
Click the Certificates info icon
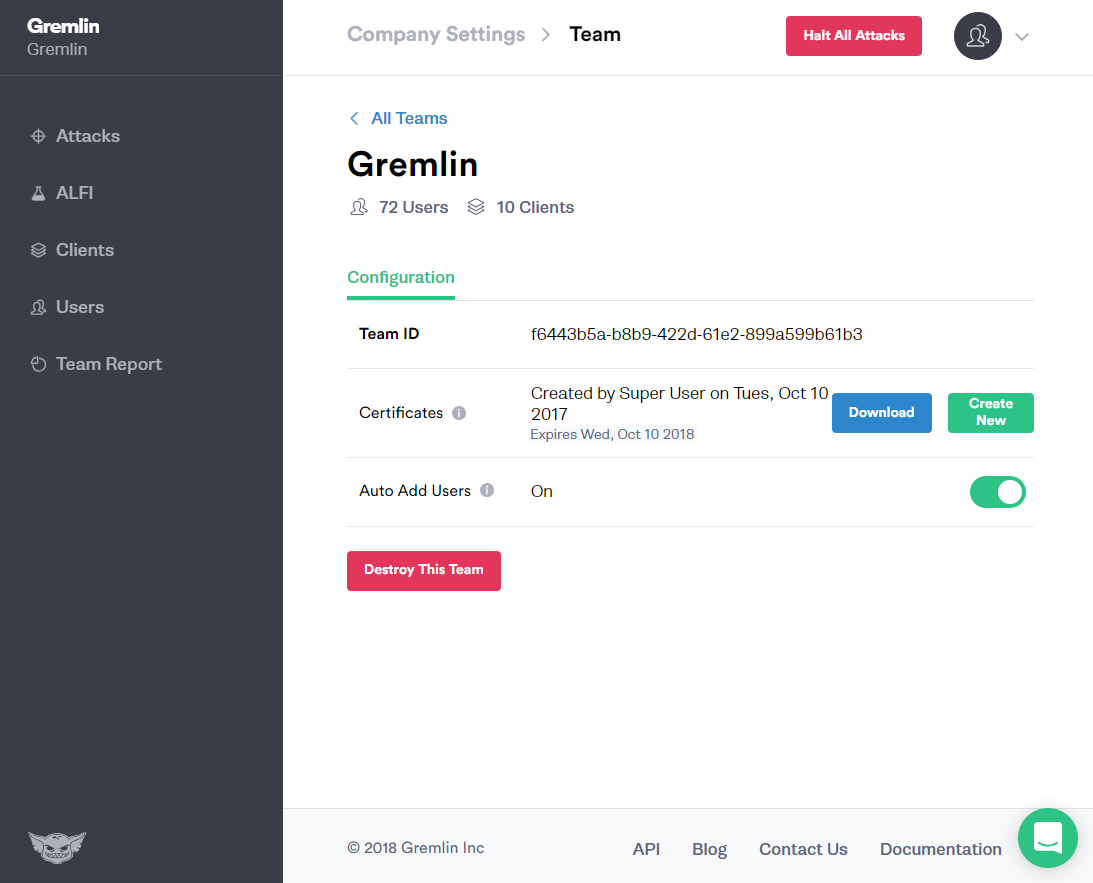click(x=459, y=413)
